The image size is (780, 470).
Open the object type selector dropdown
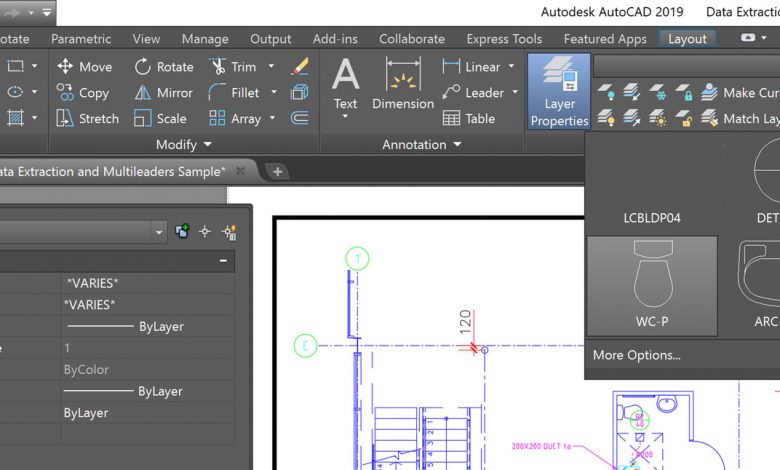[159, 231]
